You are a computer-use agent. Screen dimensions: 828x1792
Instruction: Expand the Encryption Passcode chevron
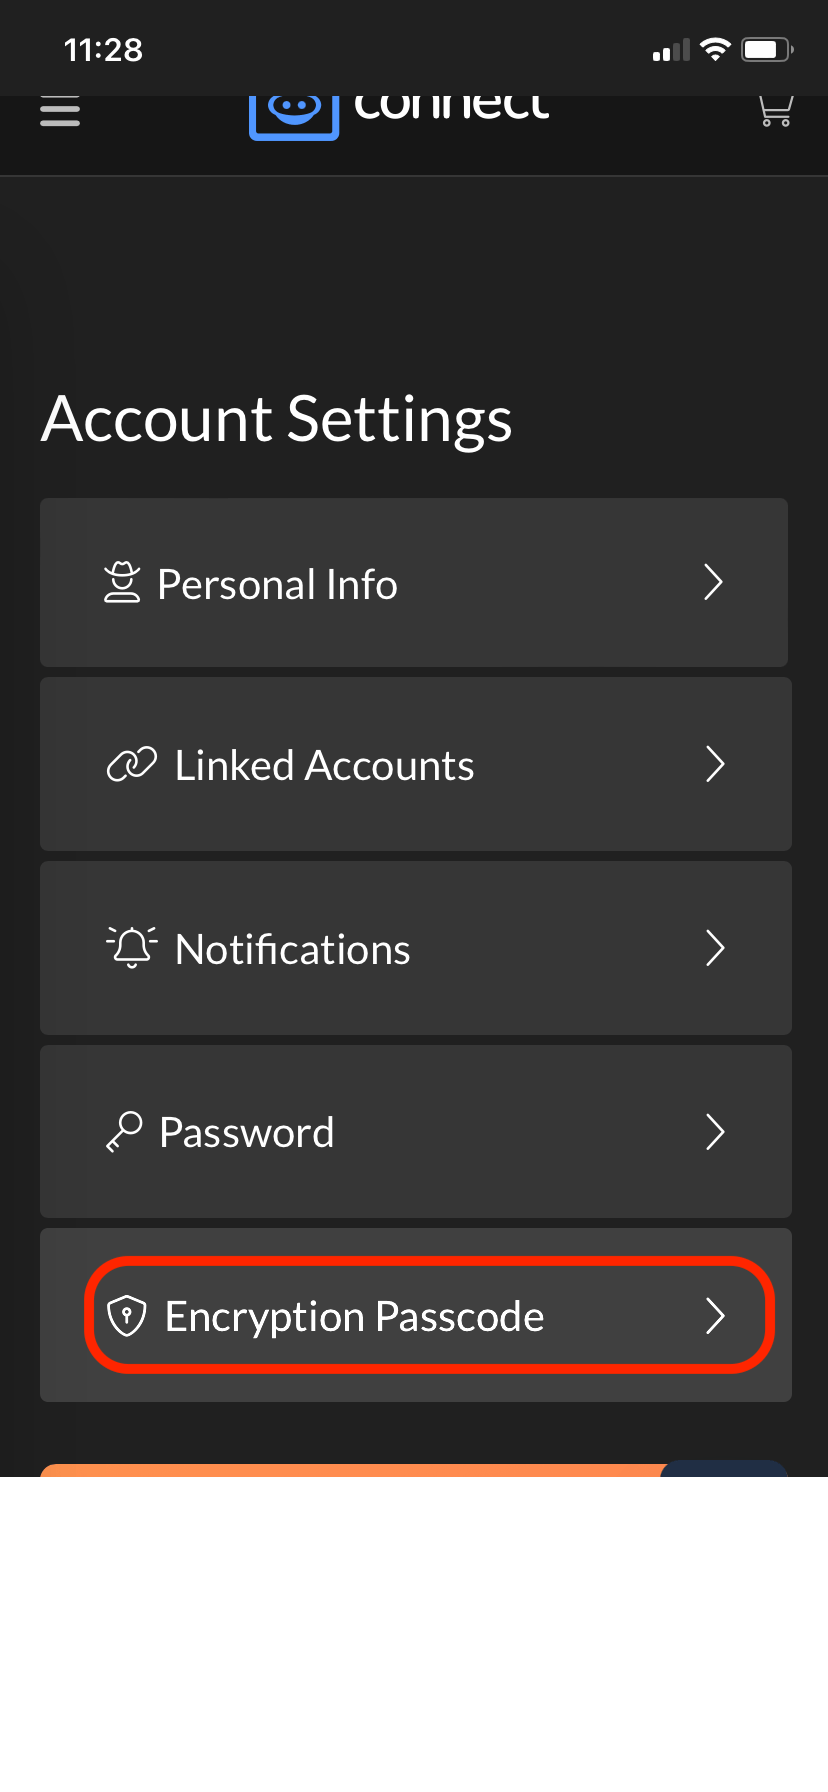tap(716, 1317)
